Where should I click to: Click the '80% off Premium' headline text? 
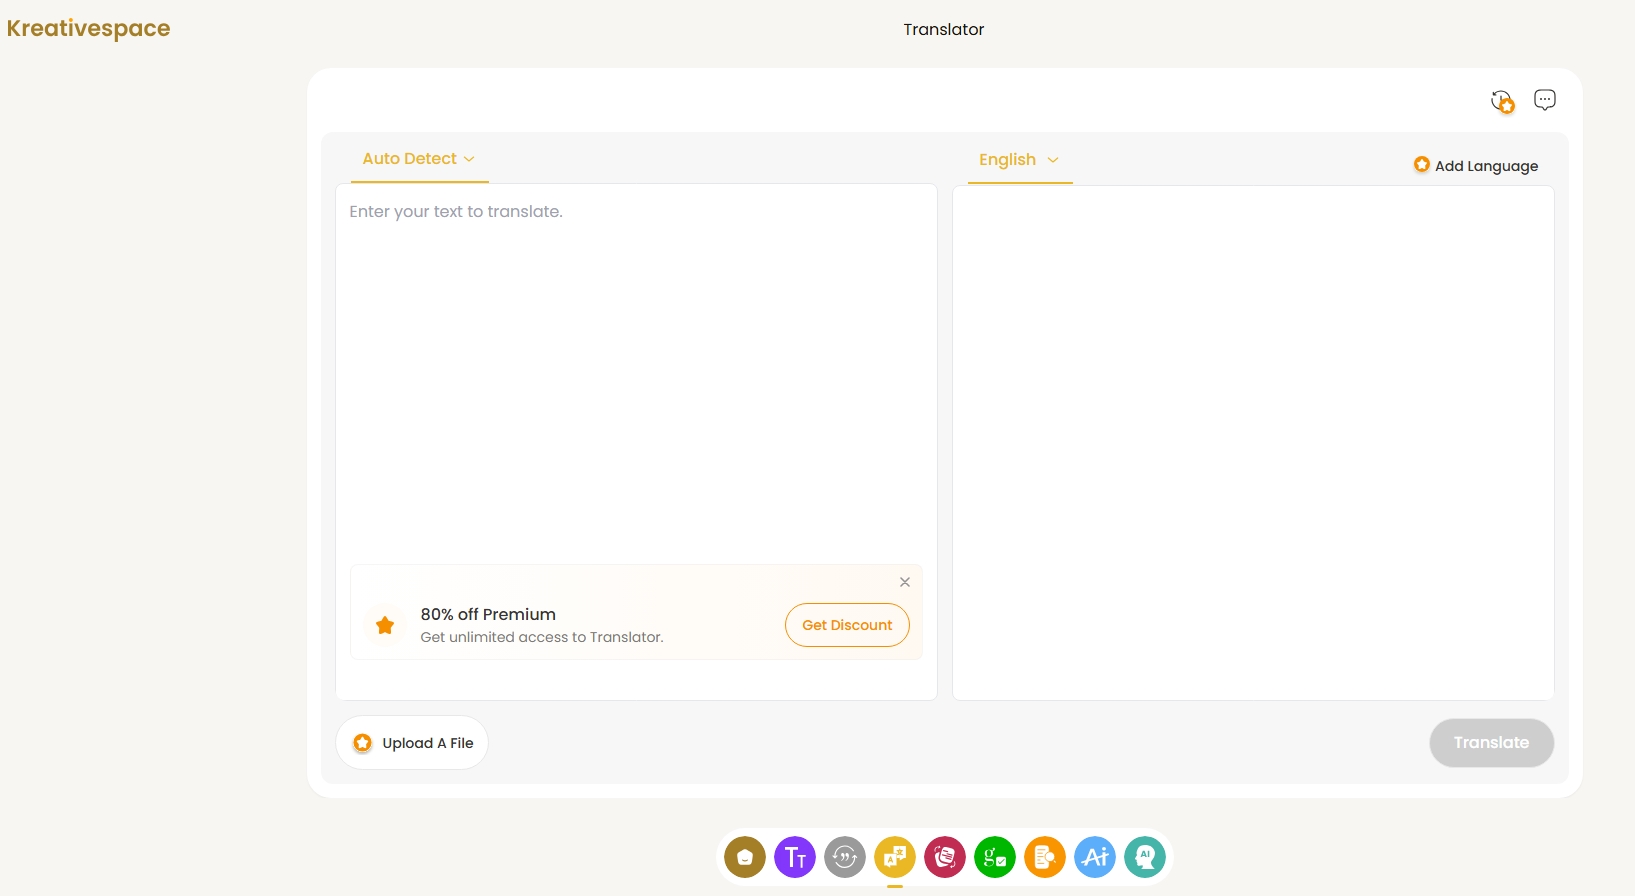(488, 615)
